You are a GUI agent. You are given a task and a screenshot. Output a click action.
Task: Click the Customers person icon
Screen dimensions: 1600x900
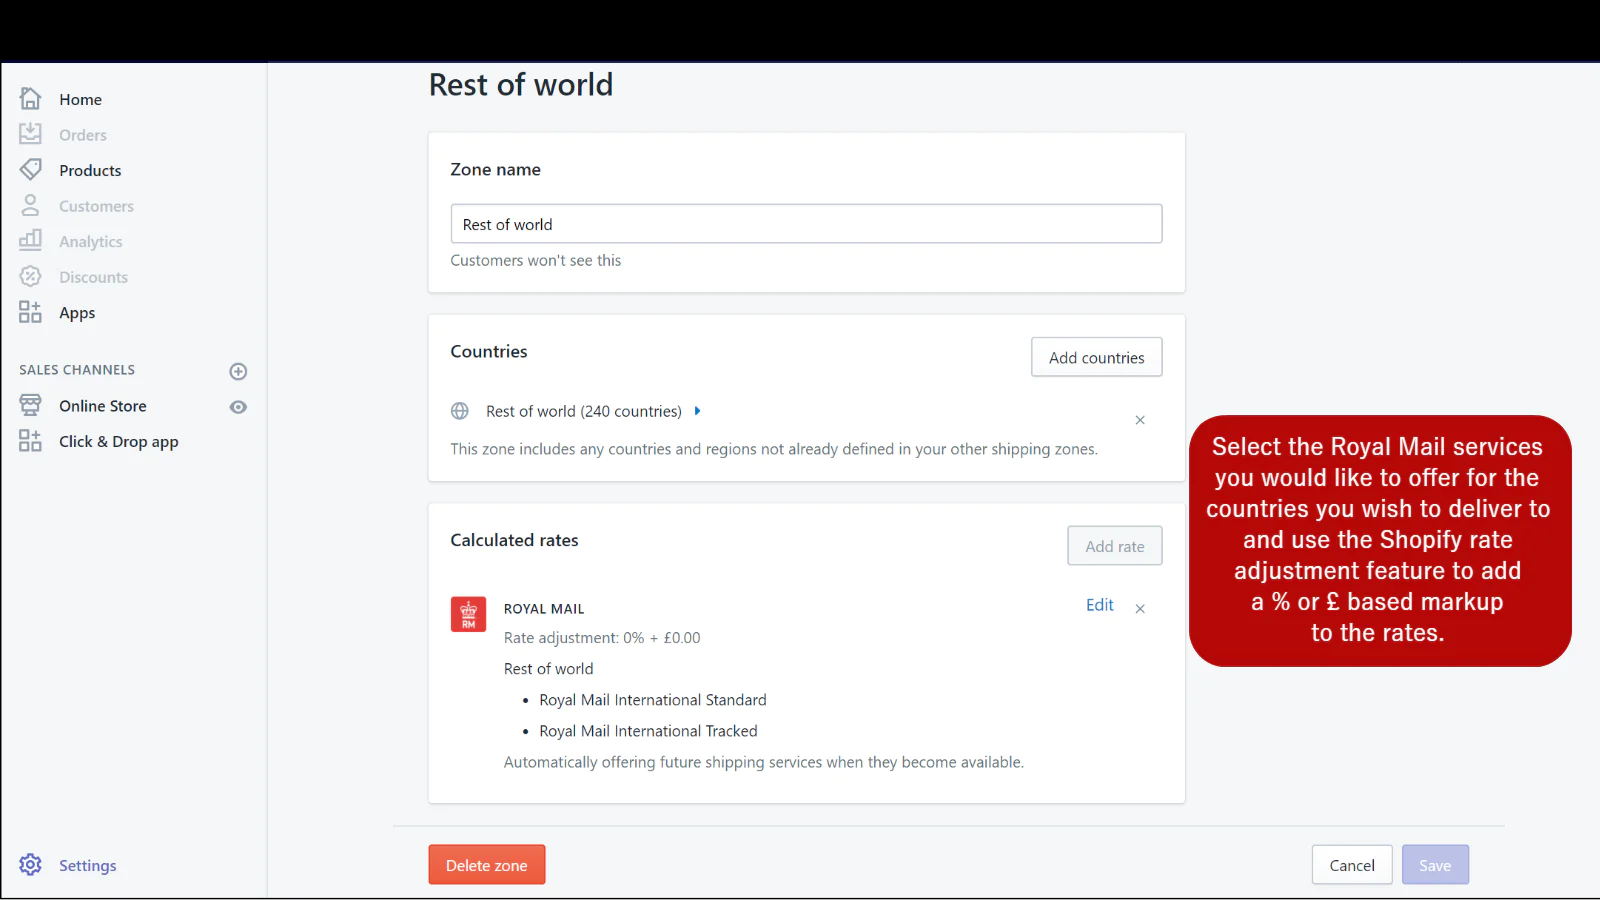pyautogui.click(x=30, y=205)
